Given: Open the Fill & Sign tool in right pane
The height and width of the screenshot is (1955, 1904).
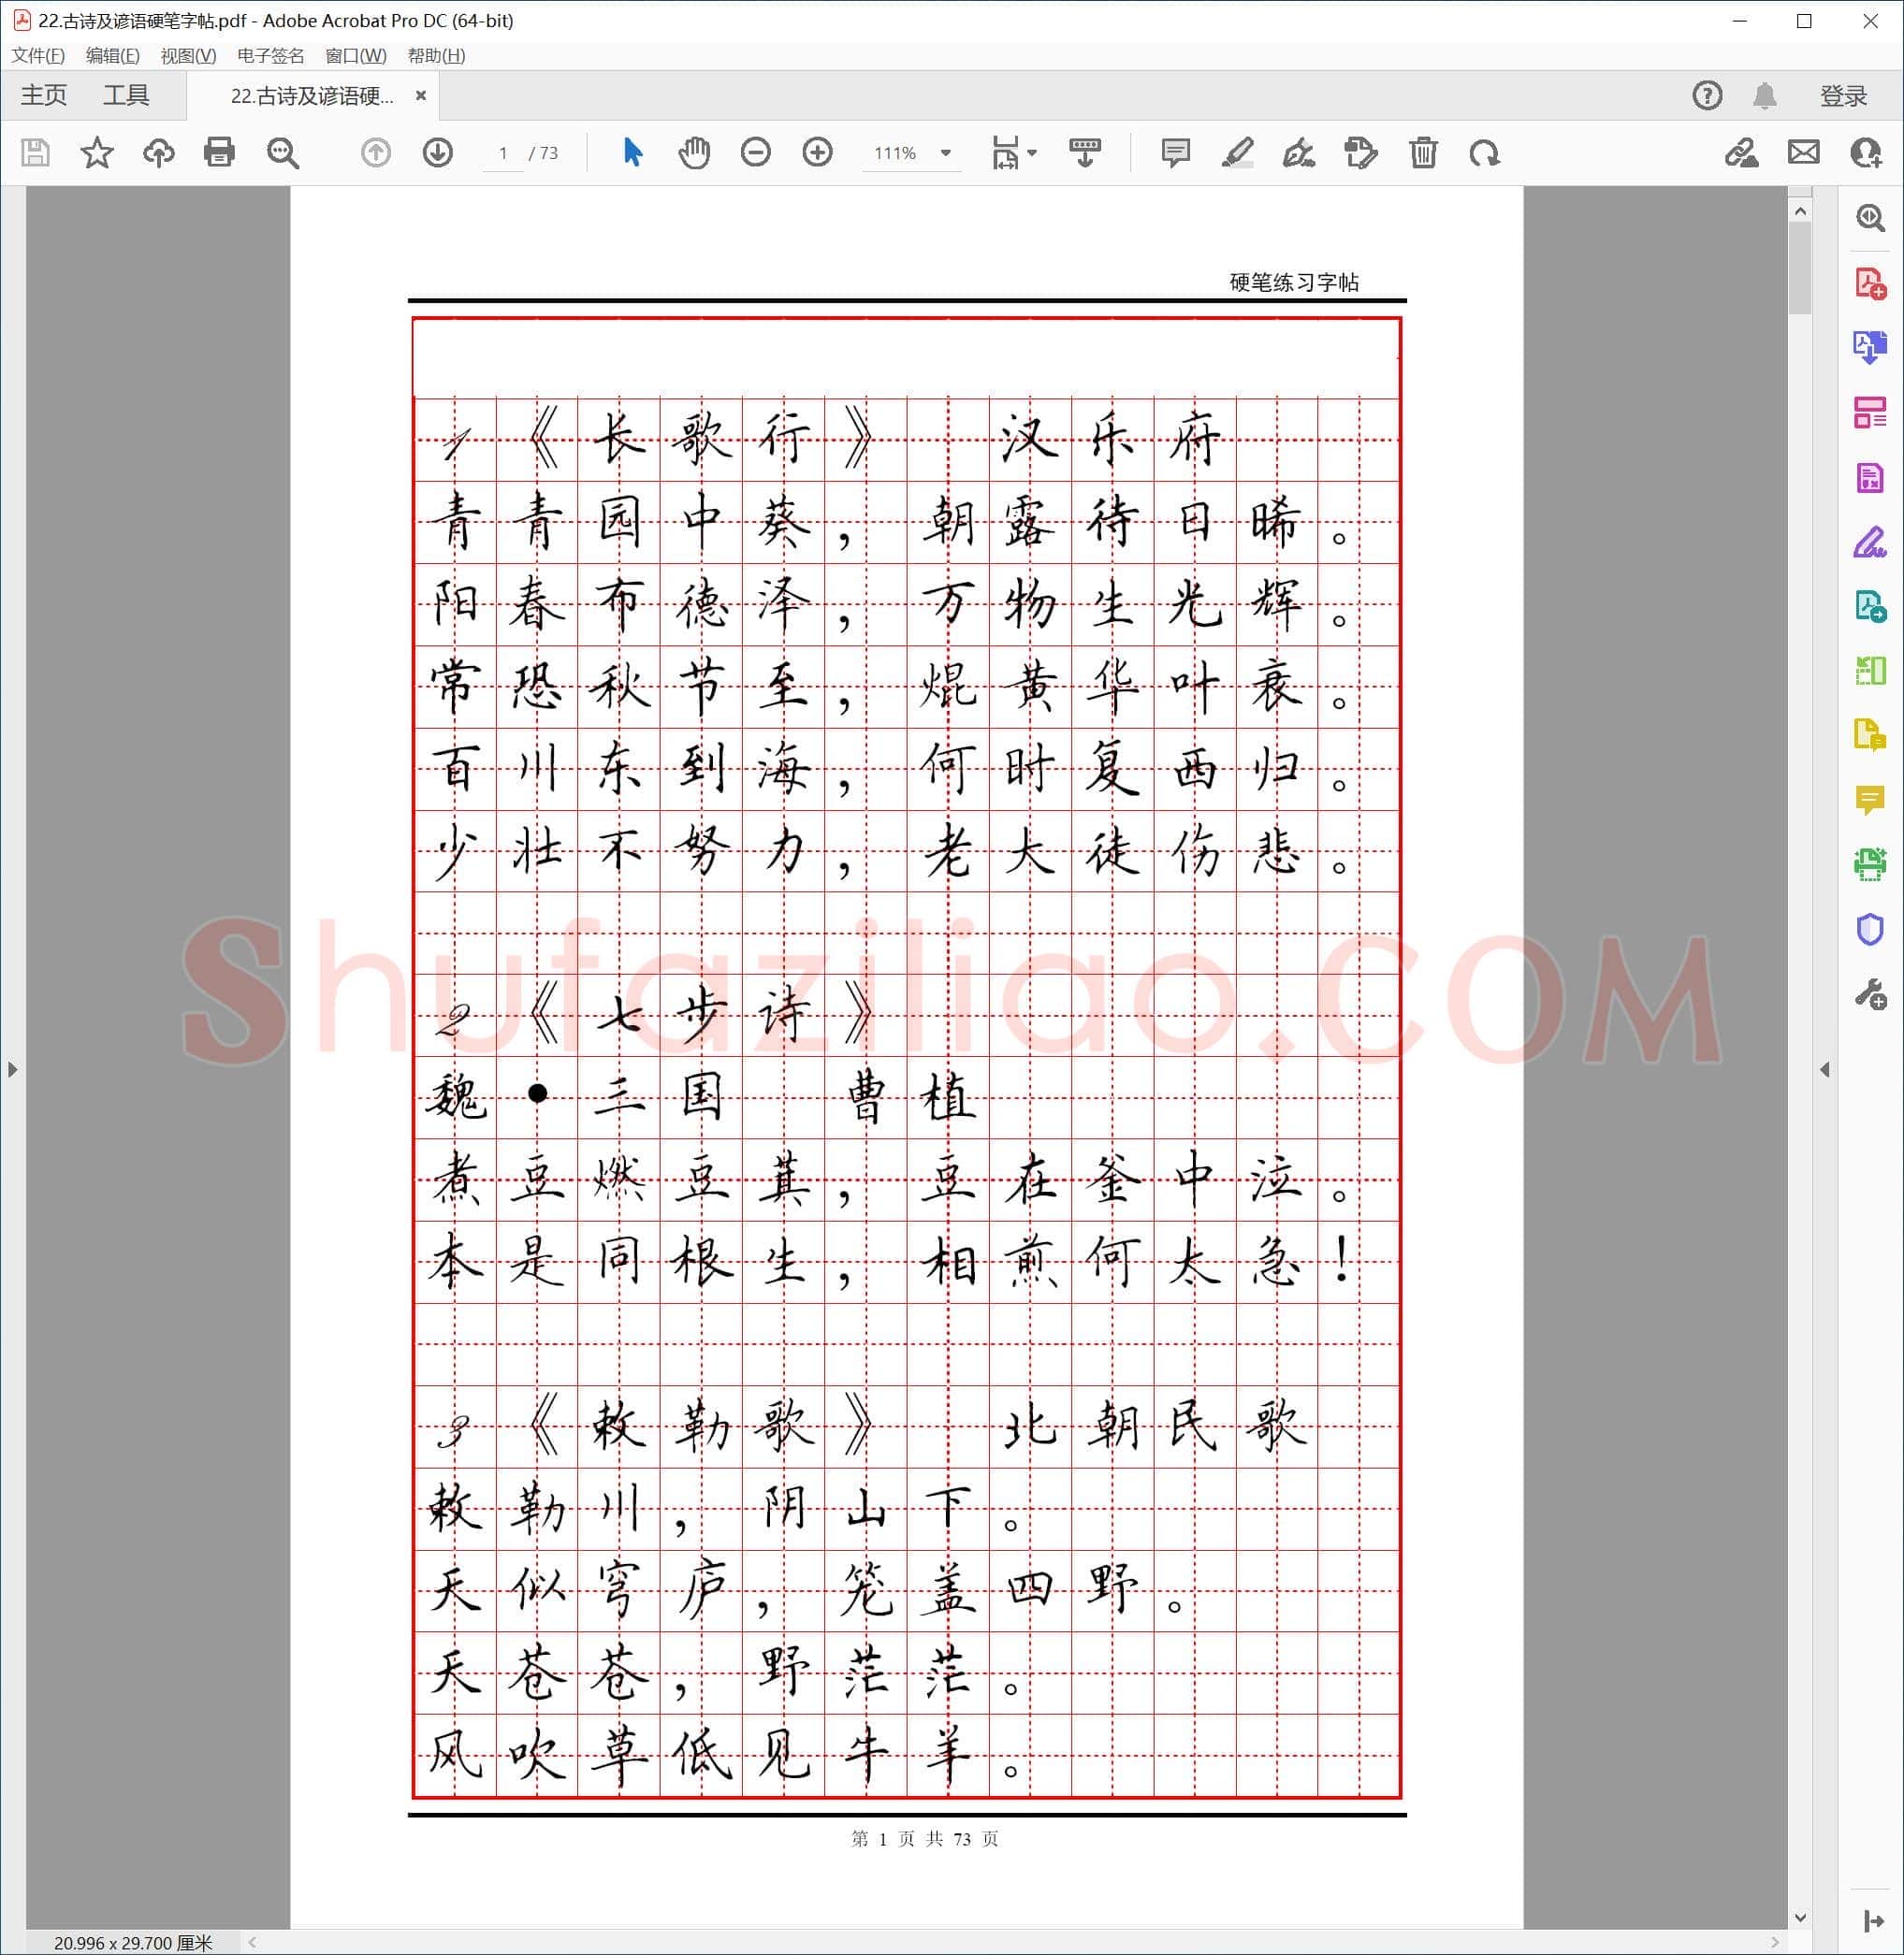Looking at the screenshot, I should pyautogui.click(x=1870, y=542).
